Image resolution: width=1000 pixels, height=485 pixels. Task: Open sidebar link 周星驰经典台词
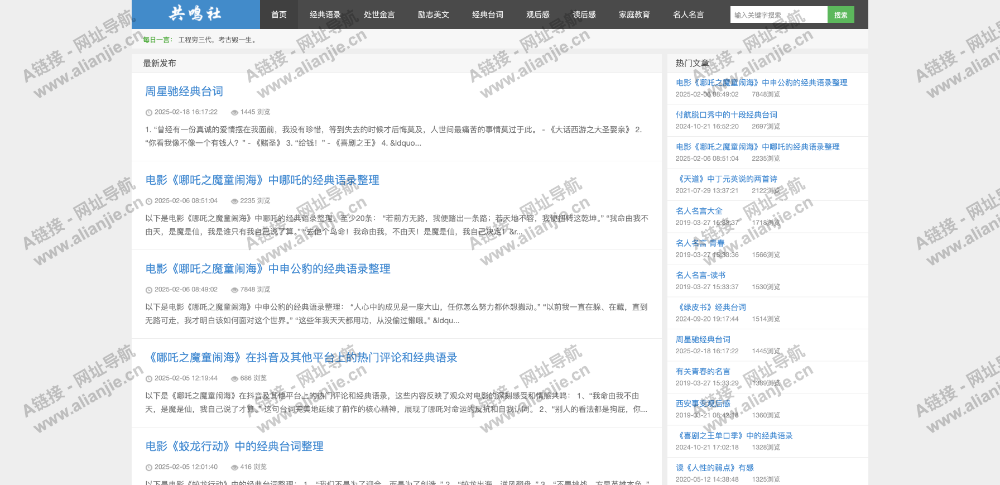703,340
